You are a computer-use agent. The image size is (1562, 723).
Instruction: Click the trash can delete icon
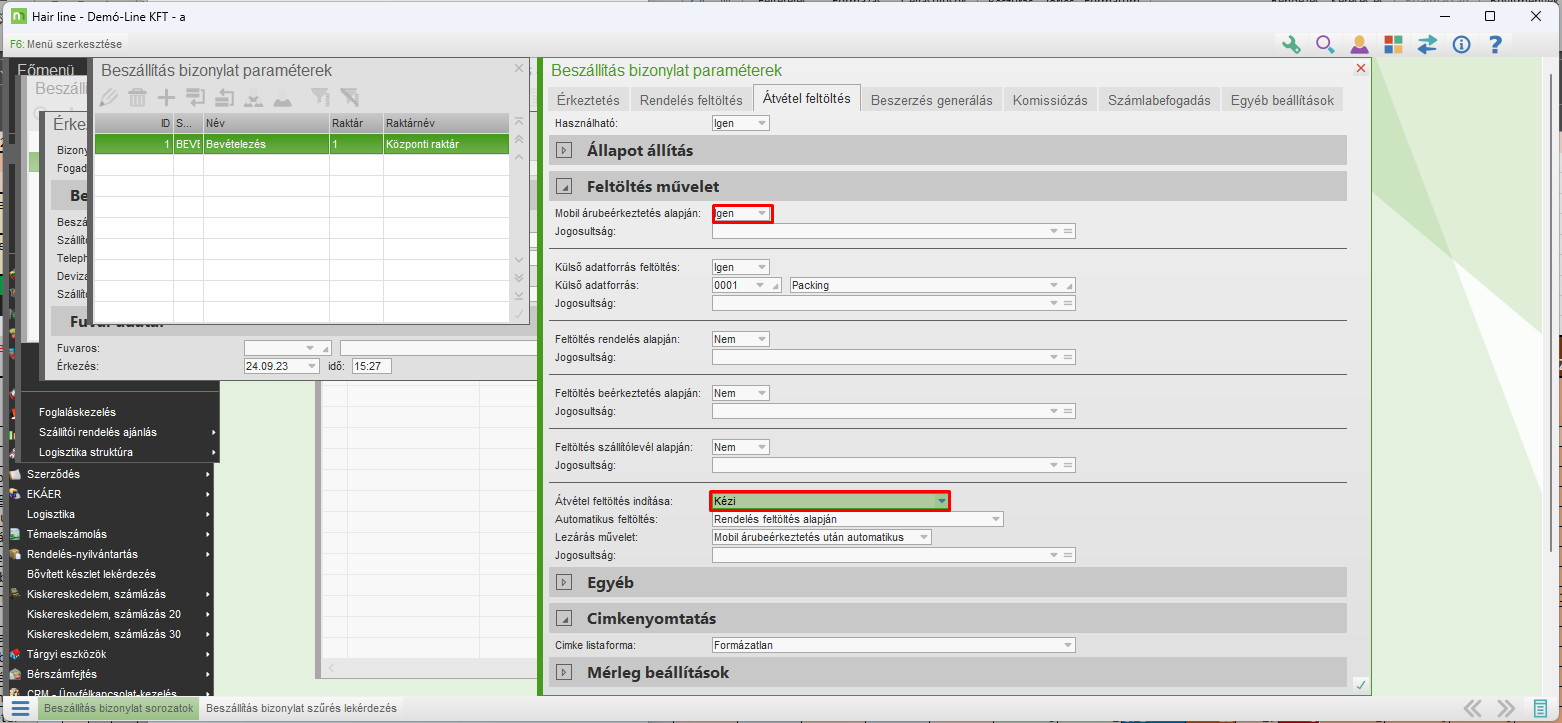pyautogui.click(x=138, y=97)
